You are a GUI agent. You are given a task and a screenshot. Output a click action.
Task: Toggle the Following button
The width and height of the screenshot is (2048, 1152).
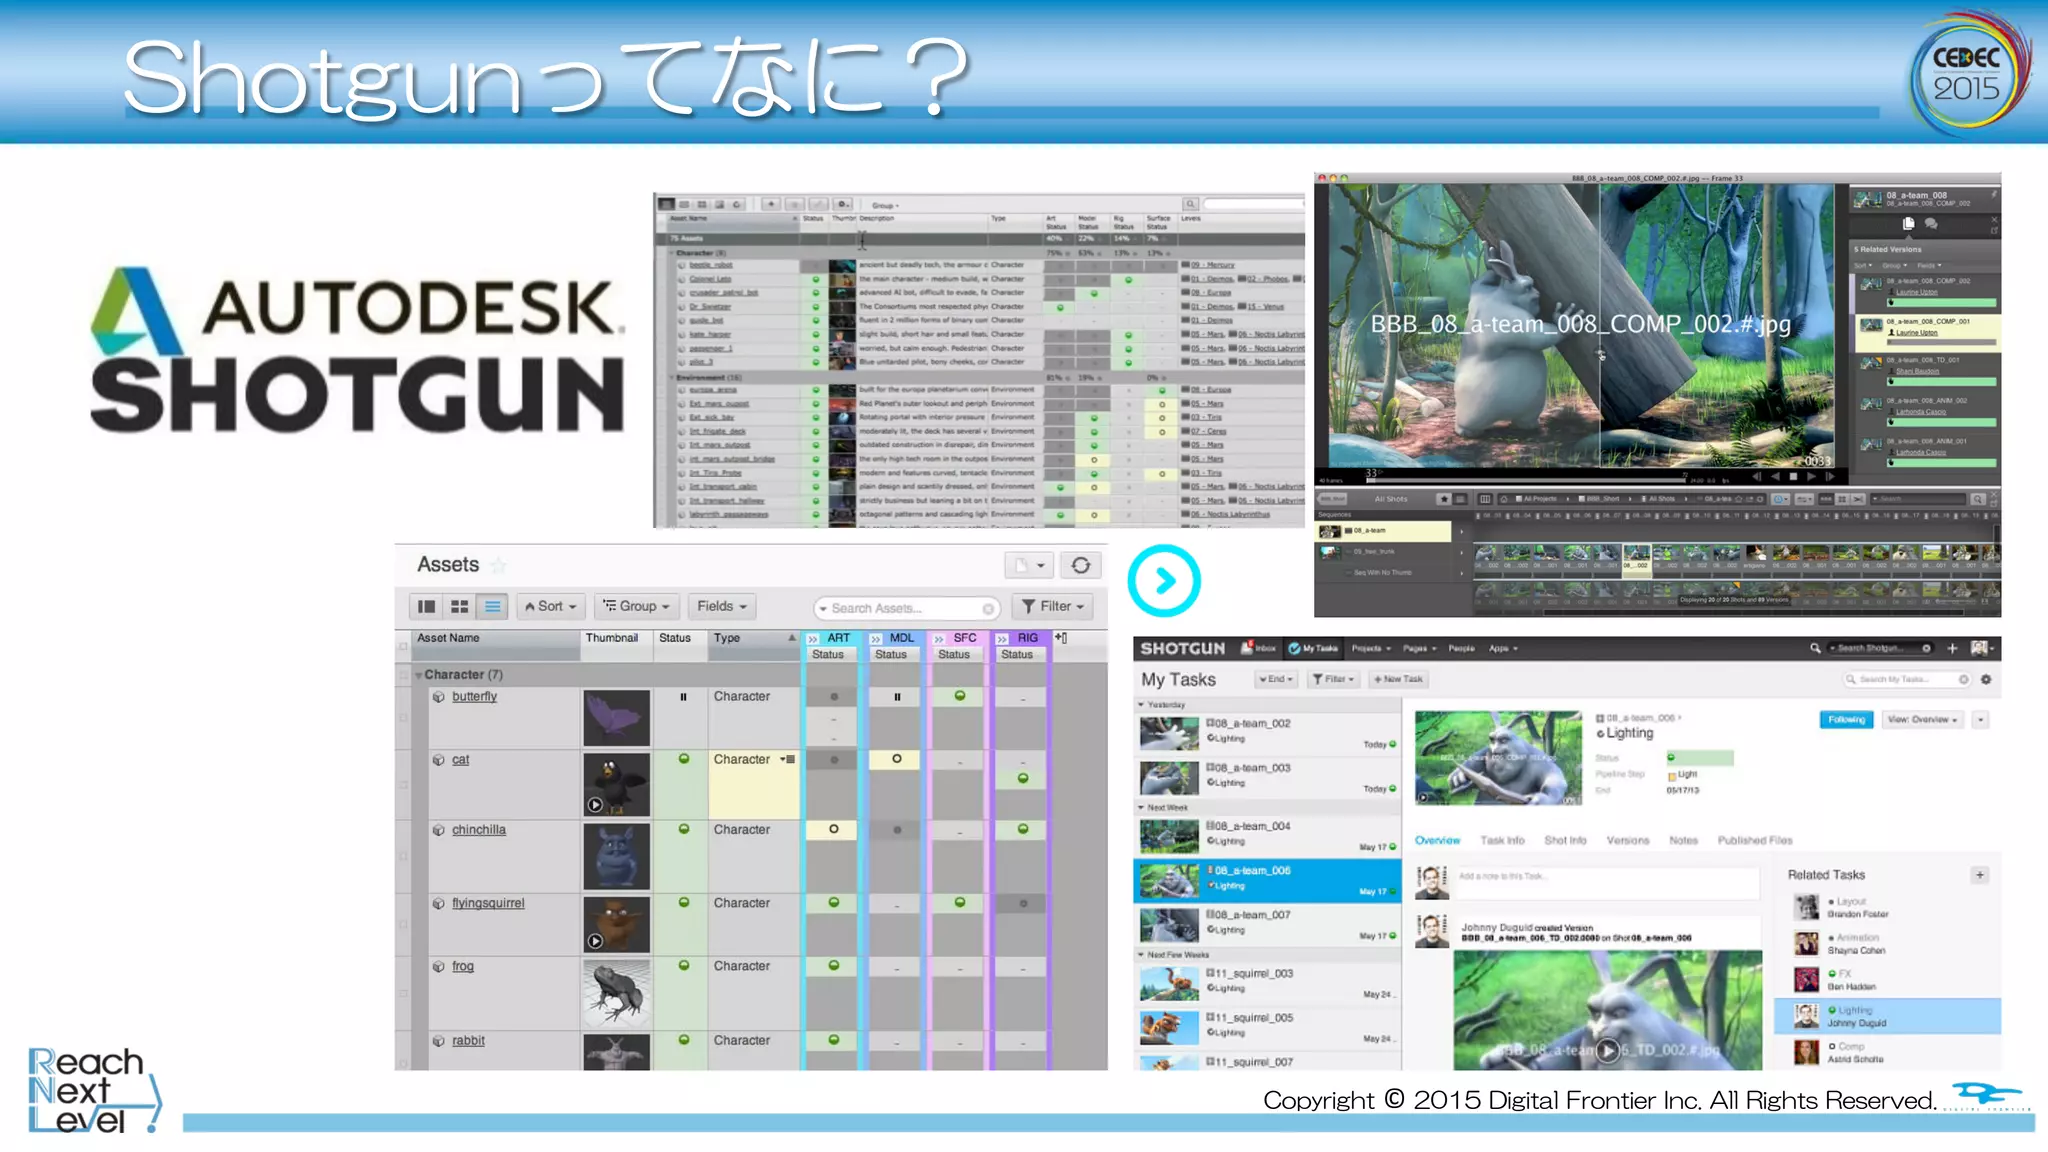(x=1846, y=719)
